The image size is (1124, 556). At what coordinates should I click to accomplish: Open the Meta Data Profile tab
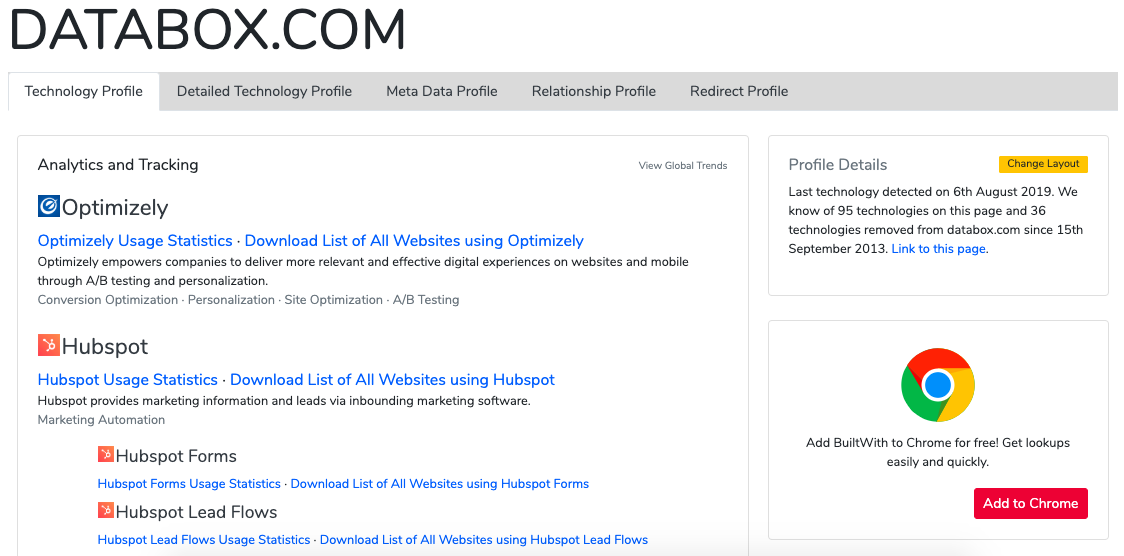[x=442, y=92]
